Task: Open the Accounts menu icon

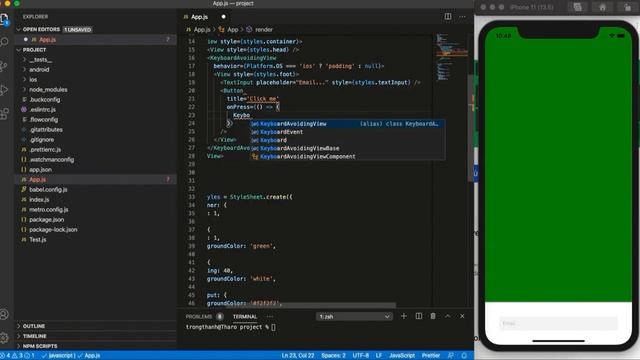Action: pyautogui.click(x=4, y=314)
